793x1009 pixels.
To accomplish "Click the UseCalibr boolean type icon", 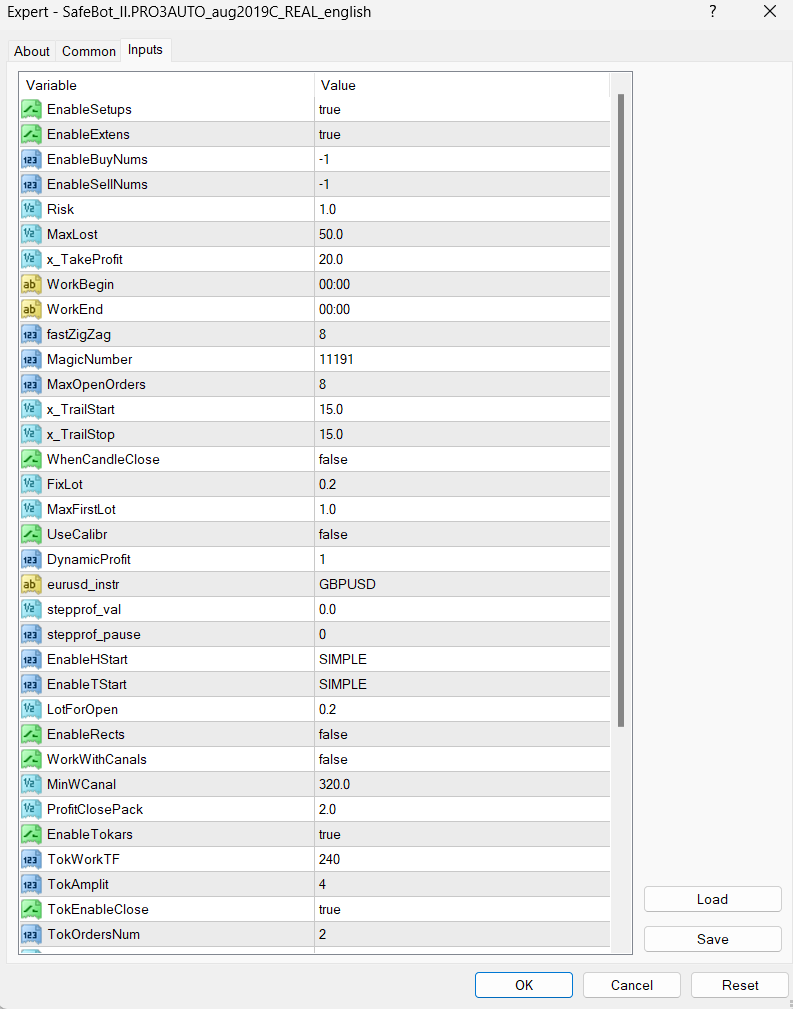I will (32, 535).
